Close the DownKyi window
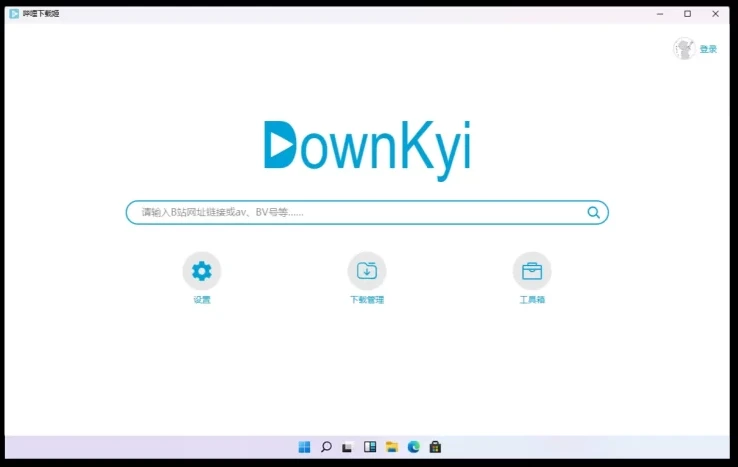Screen dimensions: 738x467 [x=715, y=14]
